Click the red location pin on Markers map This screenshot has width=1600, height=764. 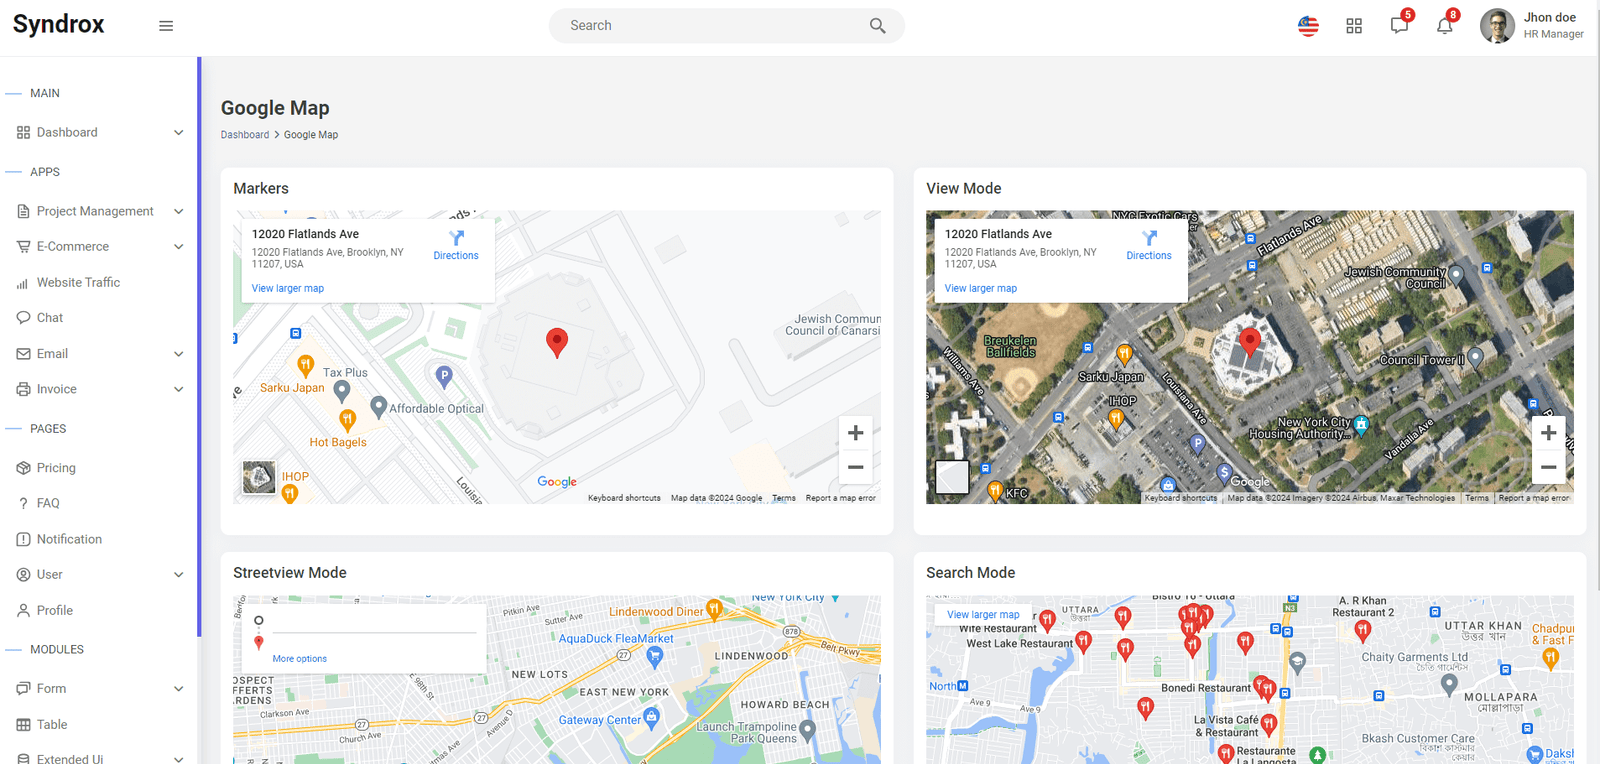coord(557,342)
